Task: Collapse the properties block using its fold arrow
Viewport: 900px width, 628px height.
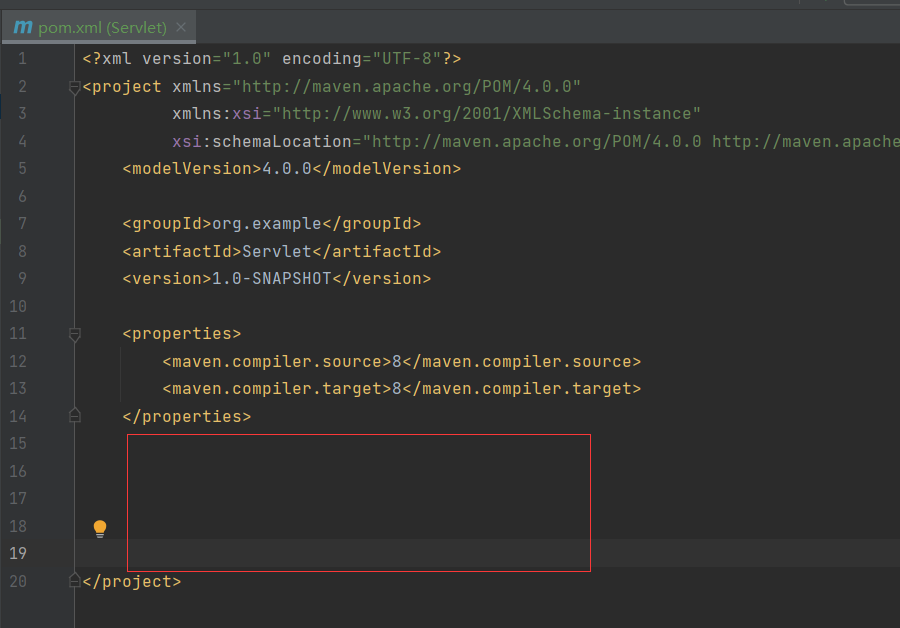Action: coord(74,334)
